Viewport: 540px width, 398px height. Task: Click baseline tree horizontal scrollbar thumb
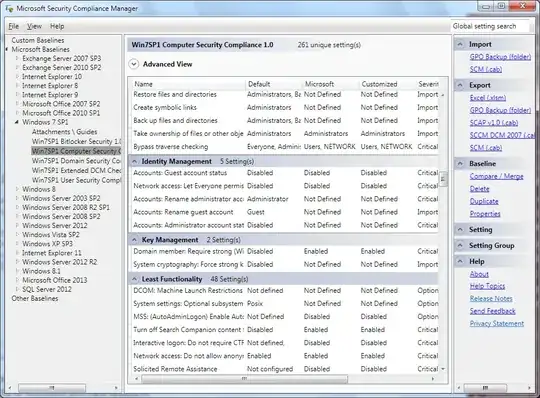[52, 388]
